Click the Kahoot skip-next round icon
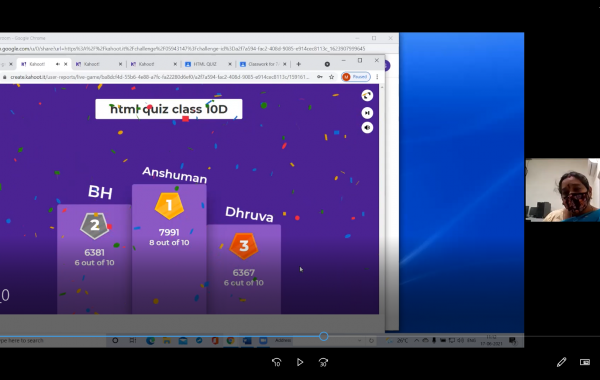 [x=367, y=113]
